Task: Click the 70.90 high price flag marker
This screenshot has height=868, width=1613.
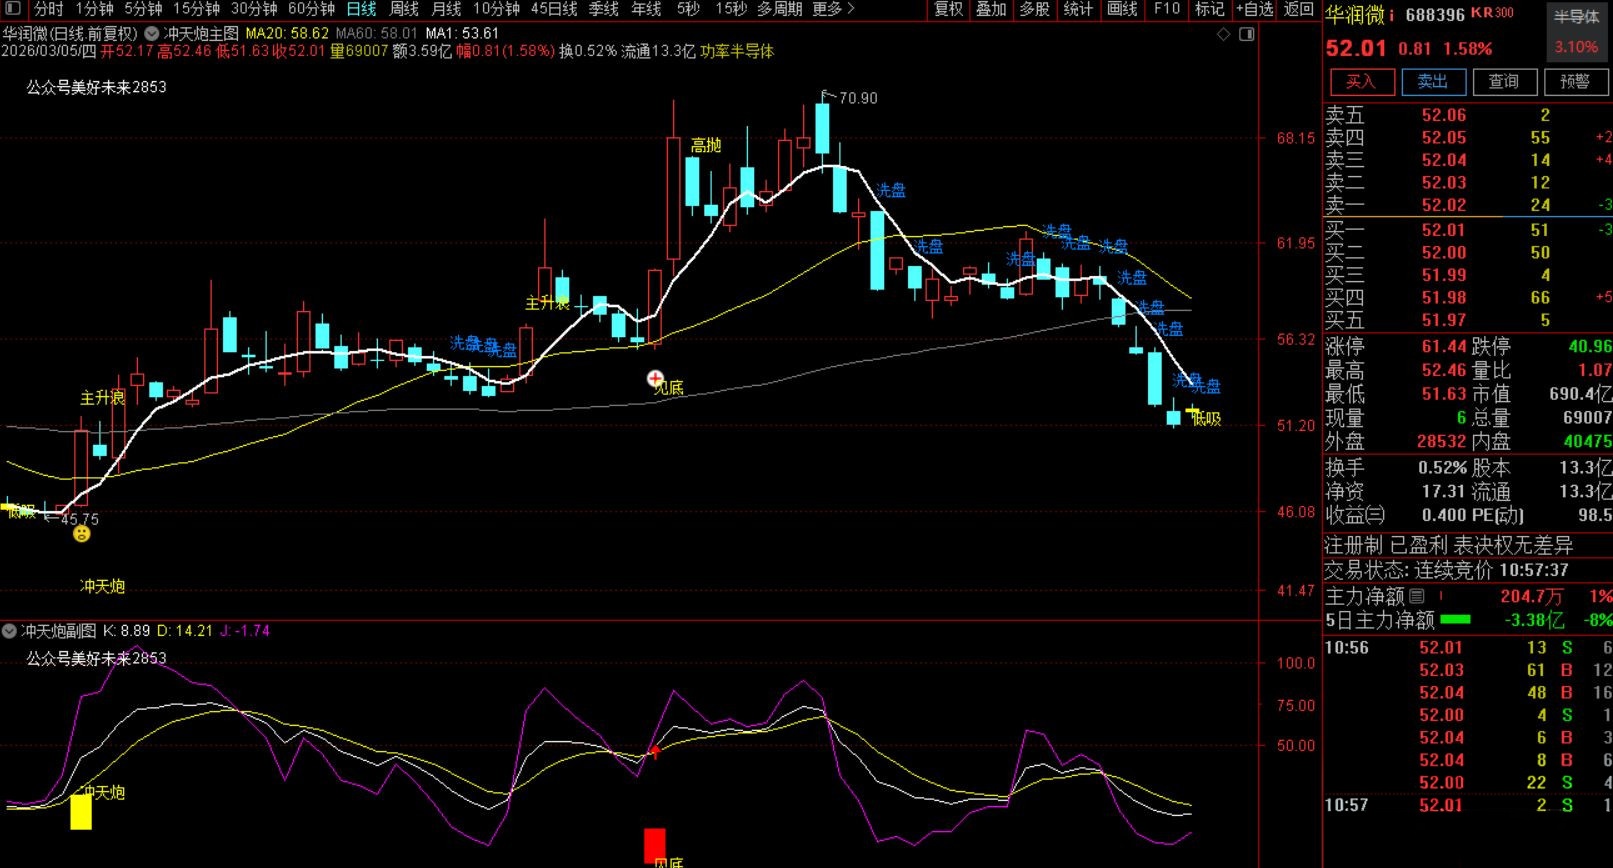Action: (825, 96)
